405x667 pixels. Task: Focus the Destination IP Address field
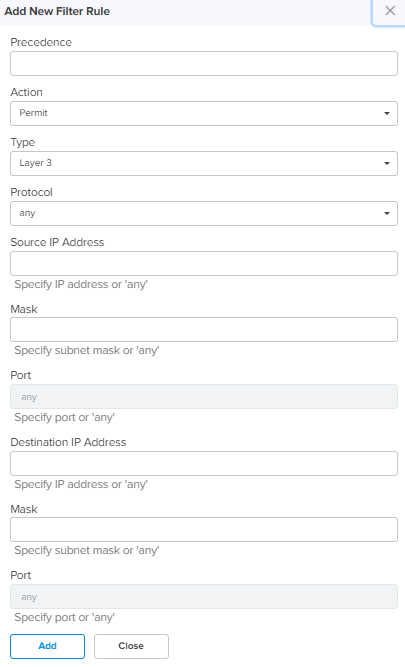click(204, 463)
